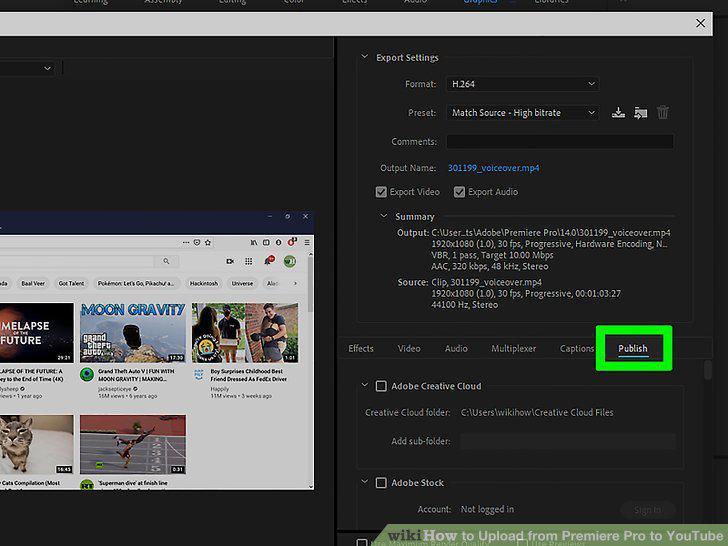Open the Preset dropdown Match Source - High bitrate

click(x=522, y=113)
